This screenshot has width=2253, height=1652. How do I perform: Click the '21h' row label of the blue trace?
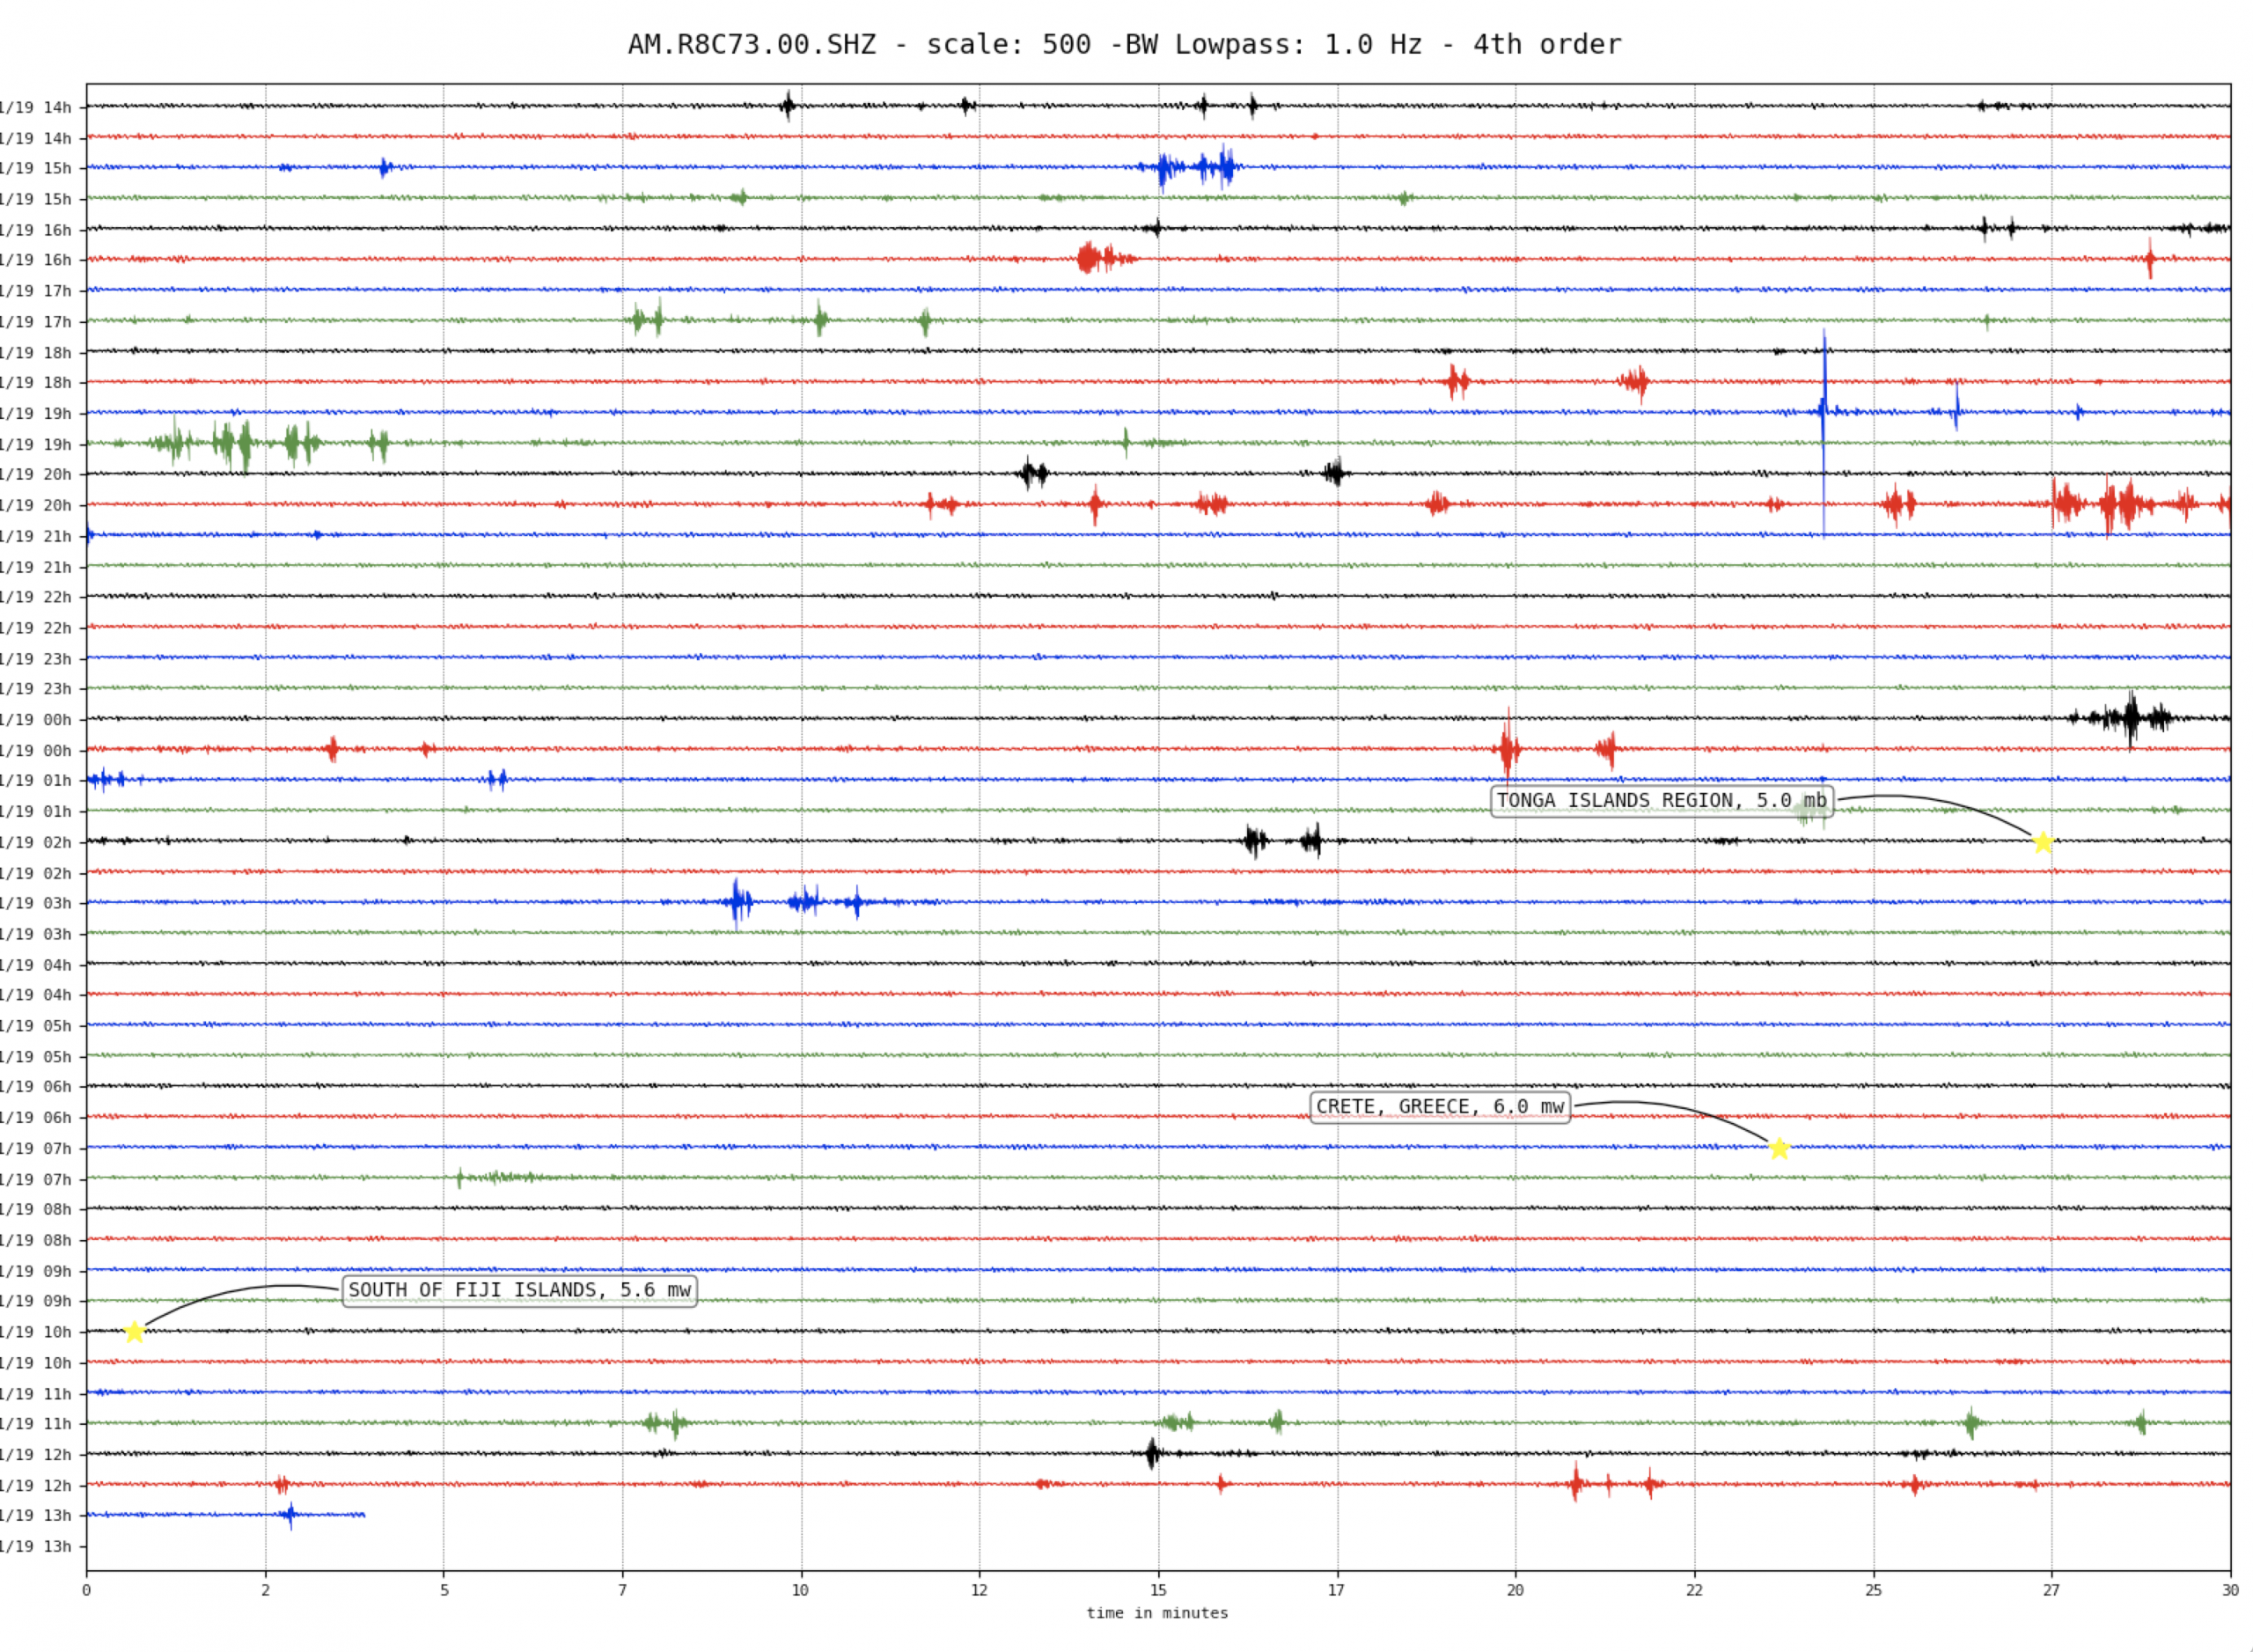[36, 536]
